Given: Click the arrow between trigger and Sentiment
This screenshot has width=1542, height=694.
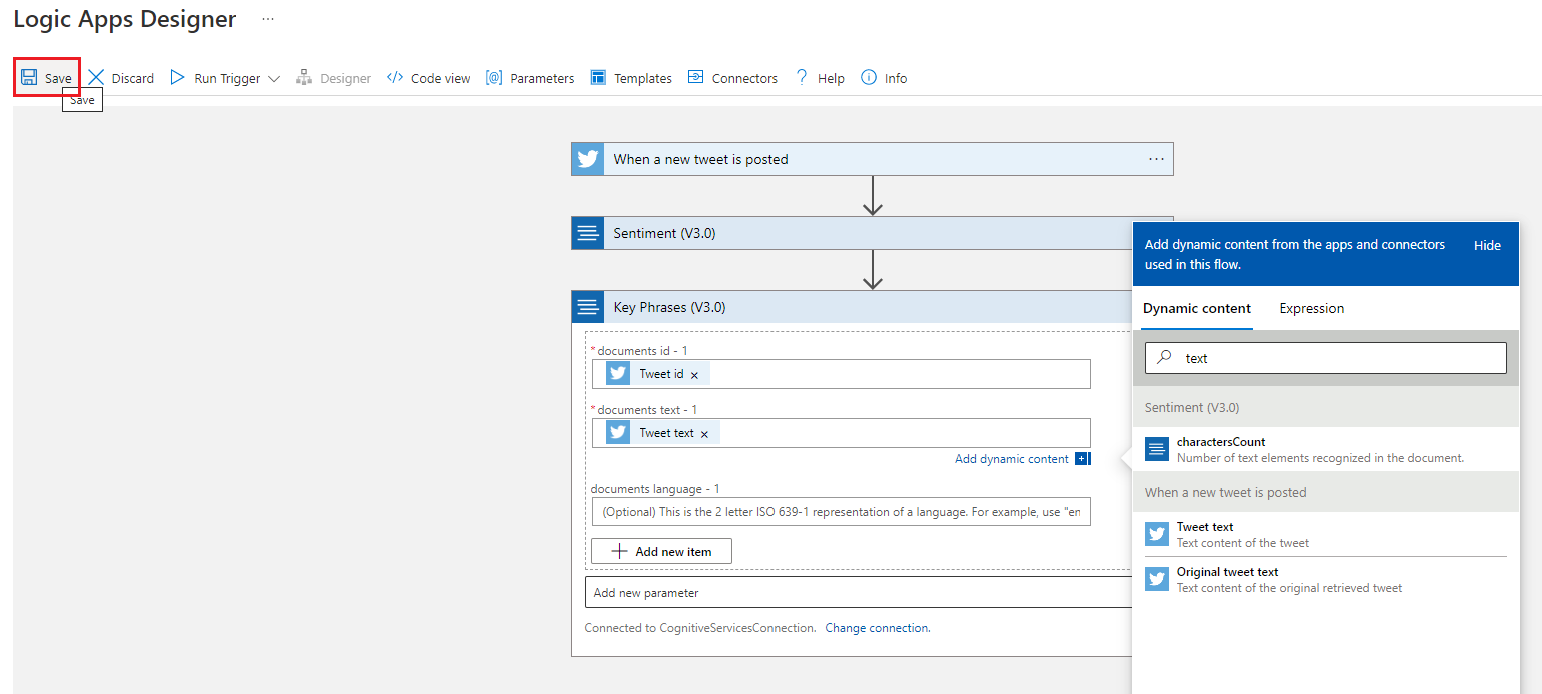Looking at the screenshot, I should click(873, 196).
